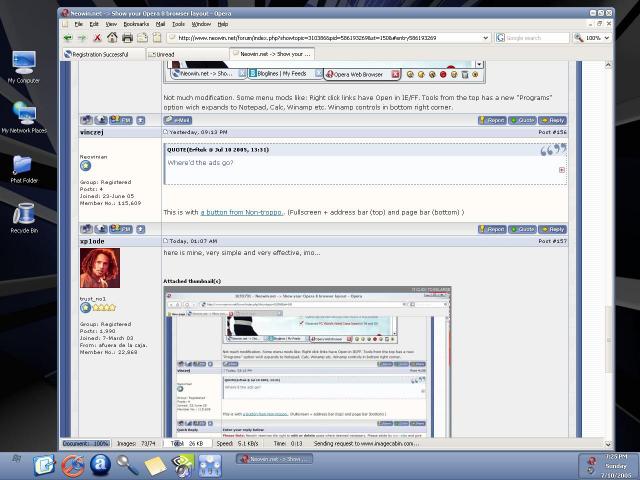
Task: Go back with the green Back arrow
Action: pos(67,38)
